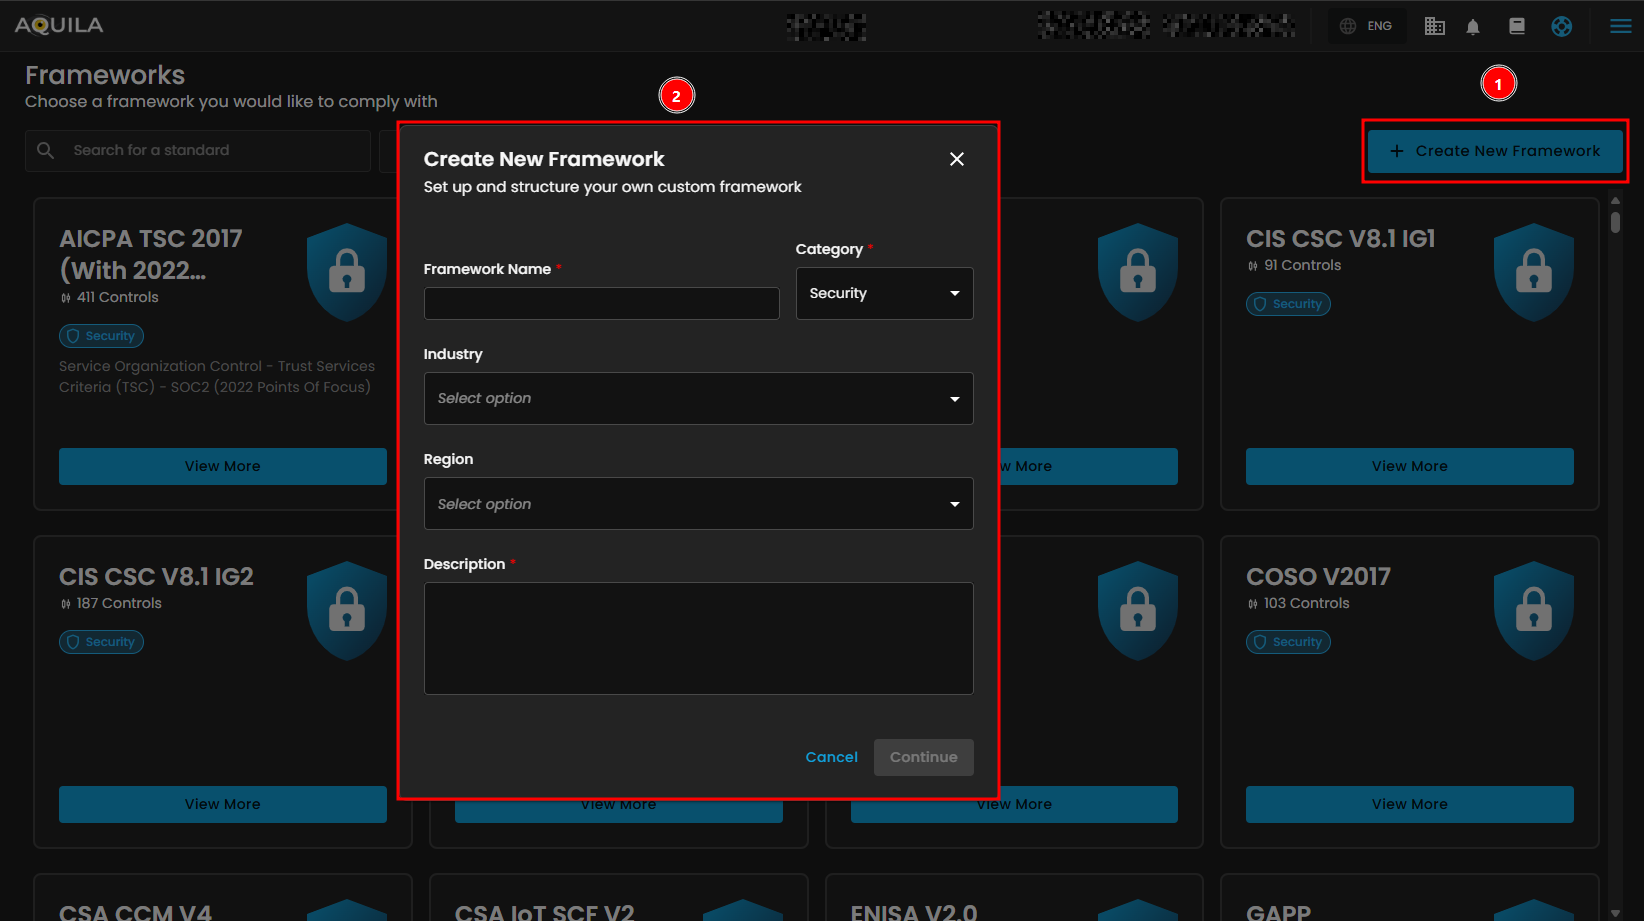Click the notification bell icon

coord(1473,27)
